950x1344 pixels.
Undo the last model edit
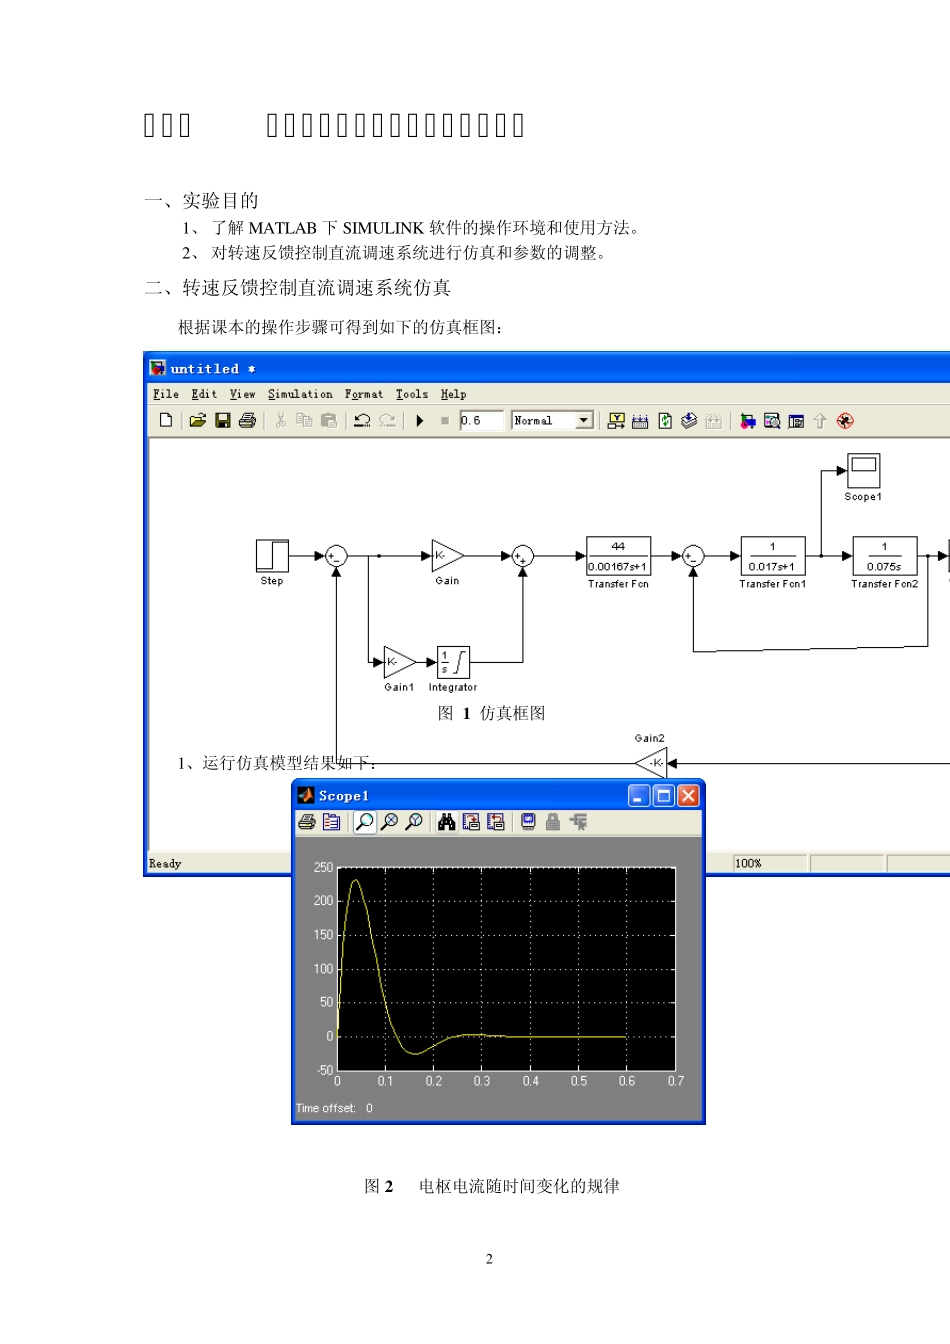[x=362, y=421]
